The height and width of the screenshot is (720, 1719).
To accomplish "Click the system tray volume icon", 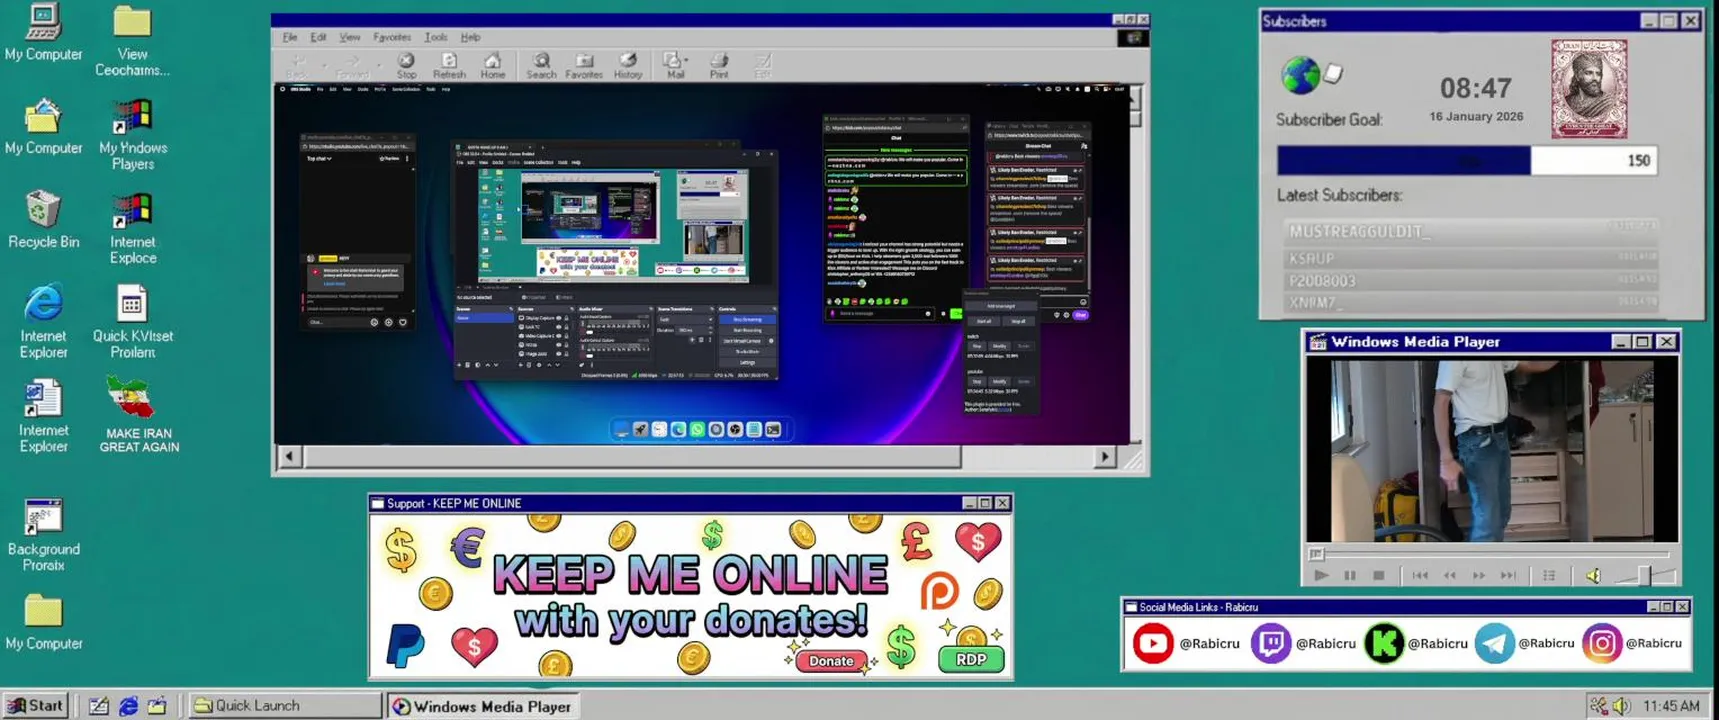I will click(x=1621, y=706).
